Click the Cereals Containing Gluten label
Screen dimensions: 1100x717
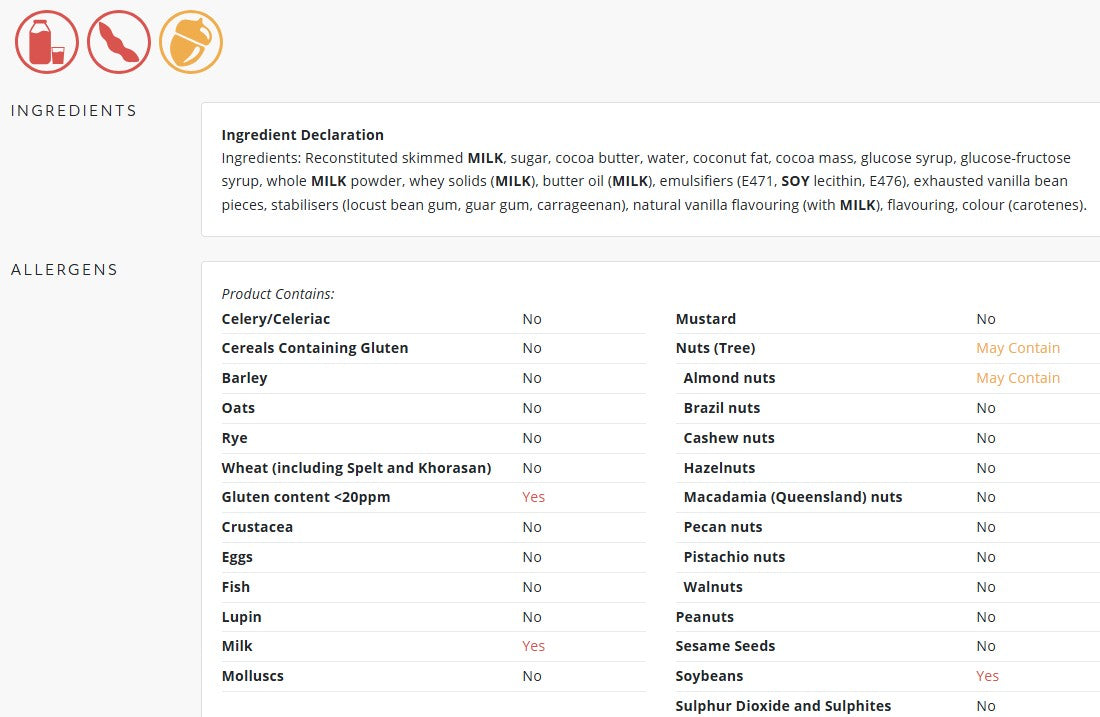tap(315, 348)
